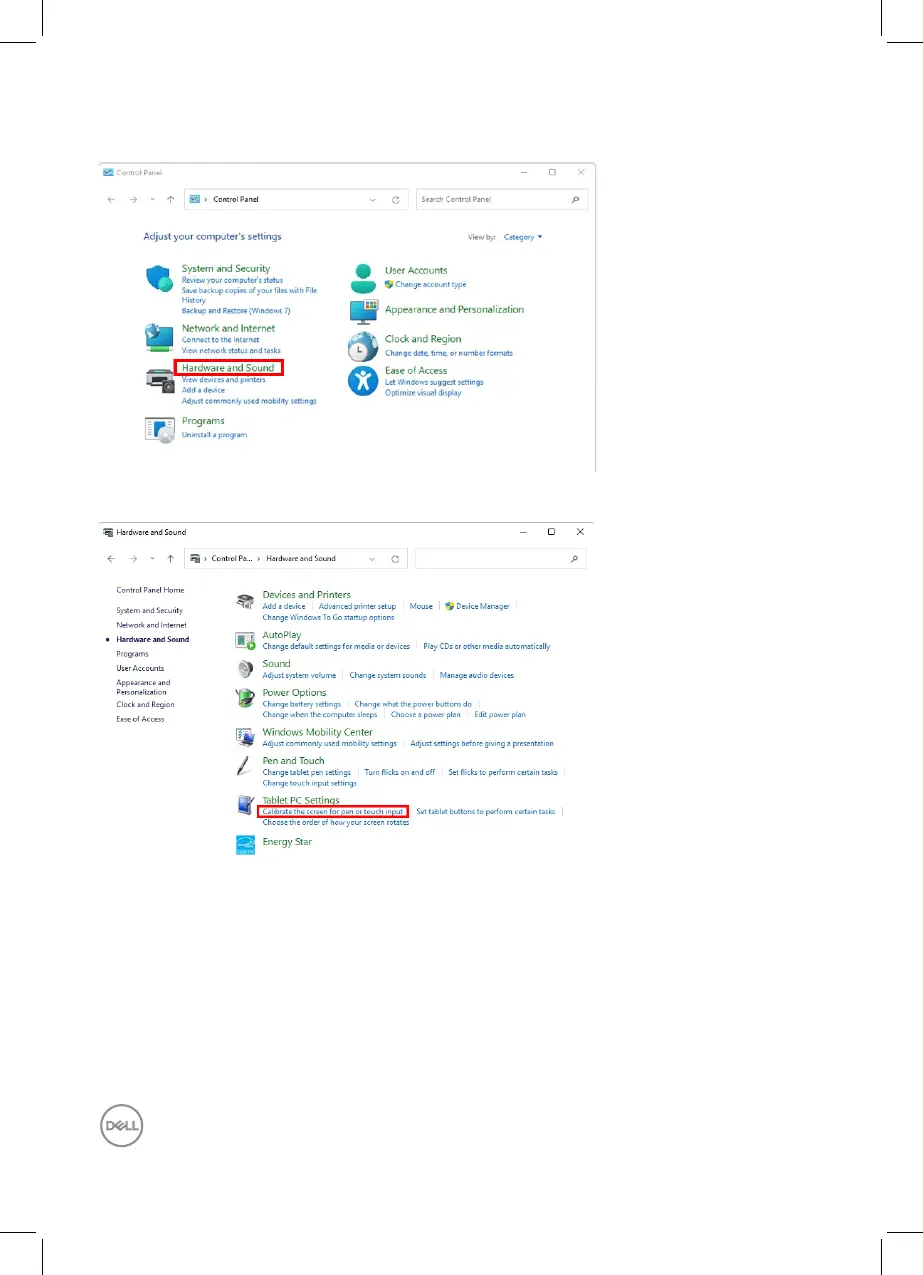Click 'Play CDs or other media automatically'
Viewport: 923px width, 1275px height.
[487, 646]
